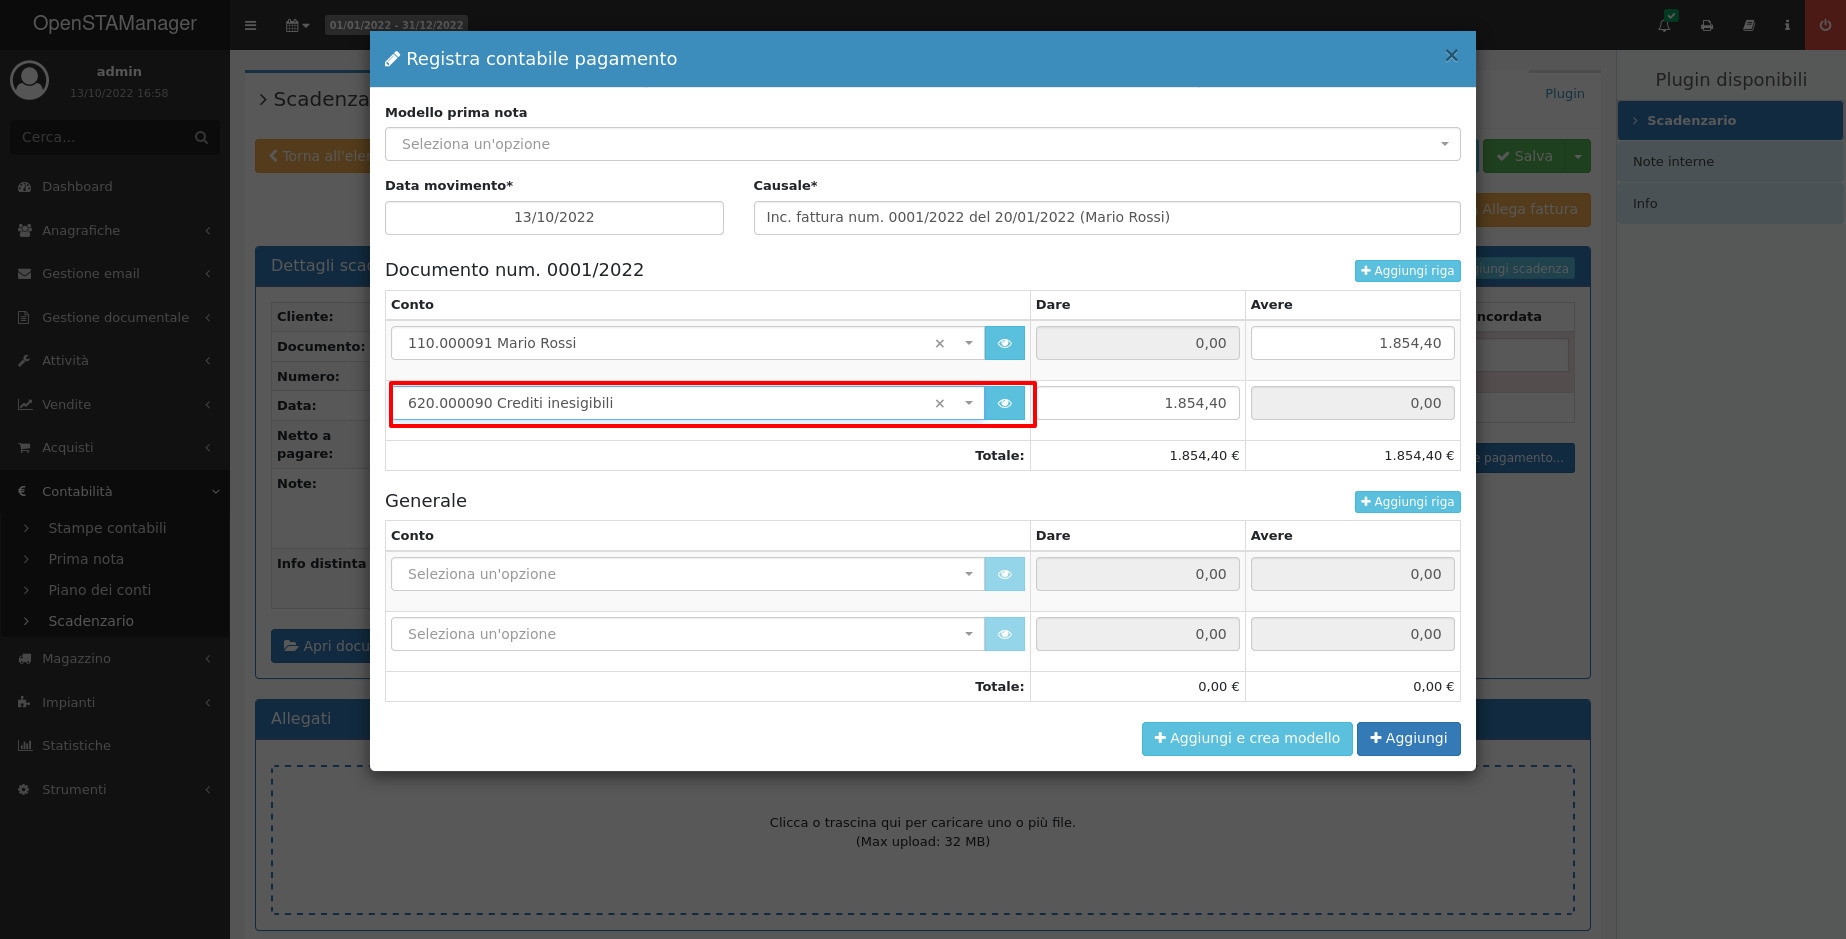
Task: Close the Registra contabile pagamento dialog
Action: click(1451, 56)
